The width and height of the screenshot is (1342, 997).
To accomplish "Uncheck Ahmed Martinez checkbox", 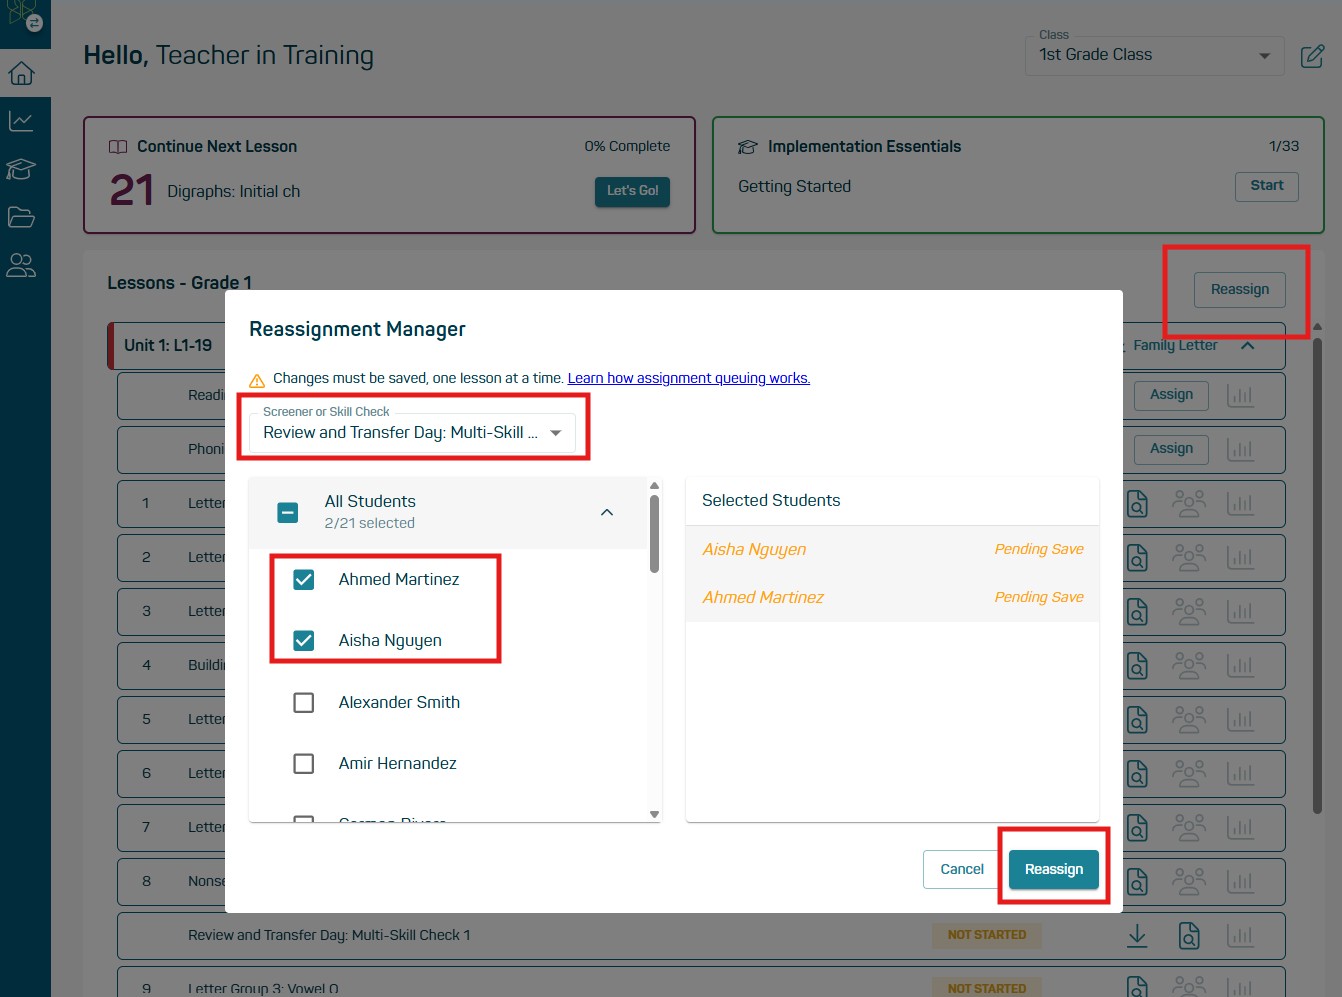I will tap(304, 580).
